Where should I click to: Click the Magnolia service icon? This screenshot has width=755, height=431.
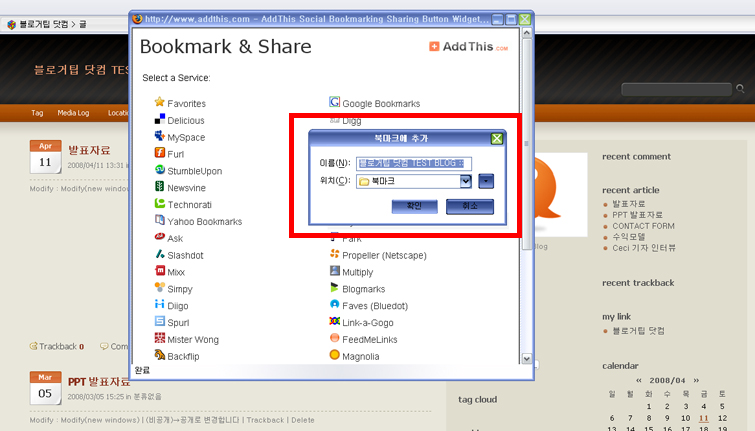point(334,355)
